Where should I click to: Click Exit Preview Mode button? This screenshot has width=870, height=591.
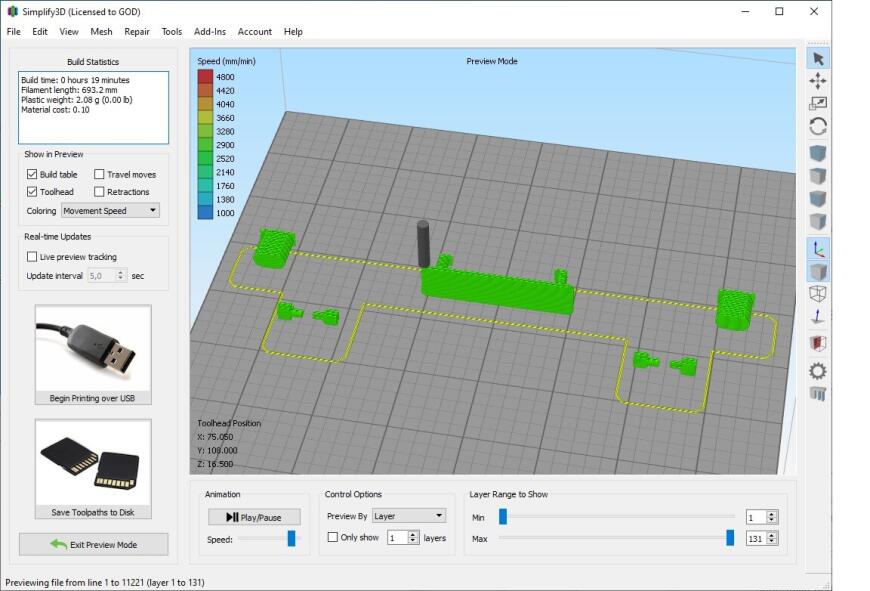pos(93,544)
